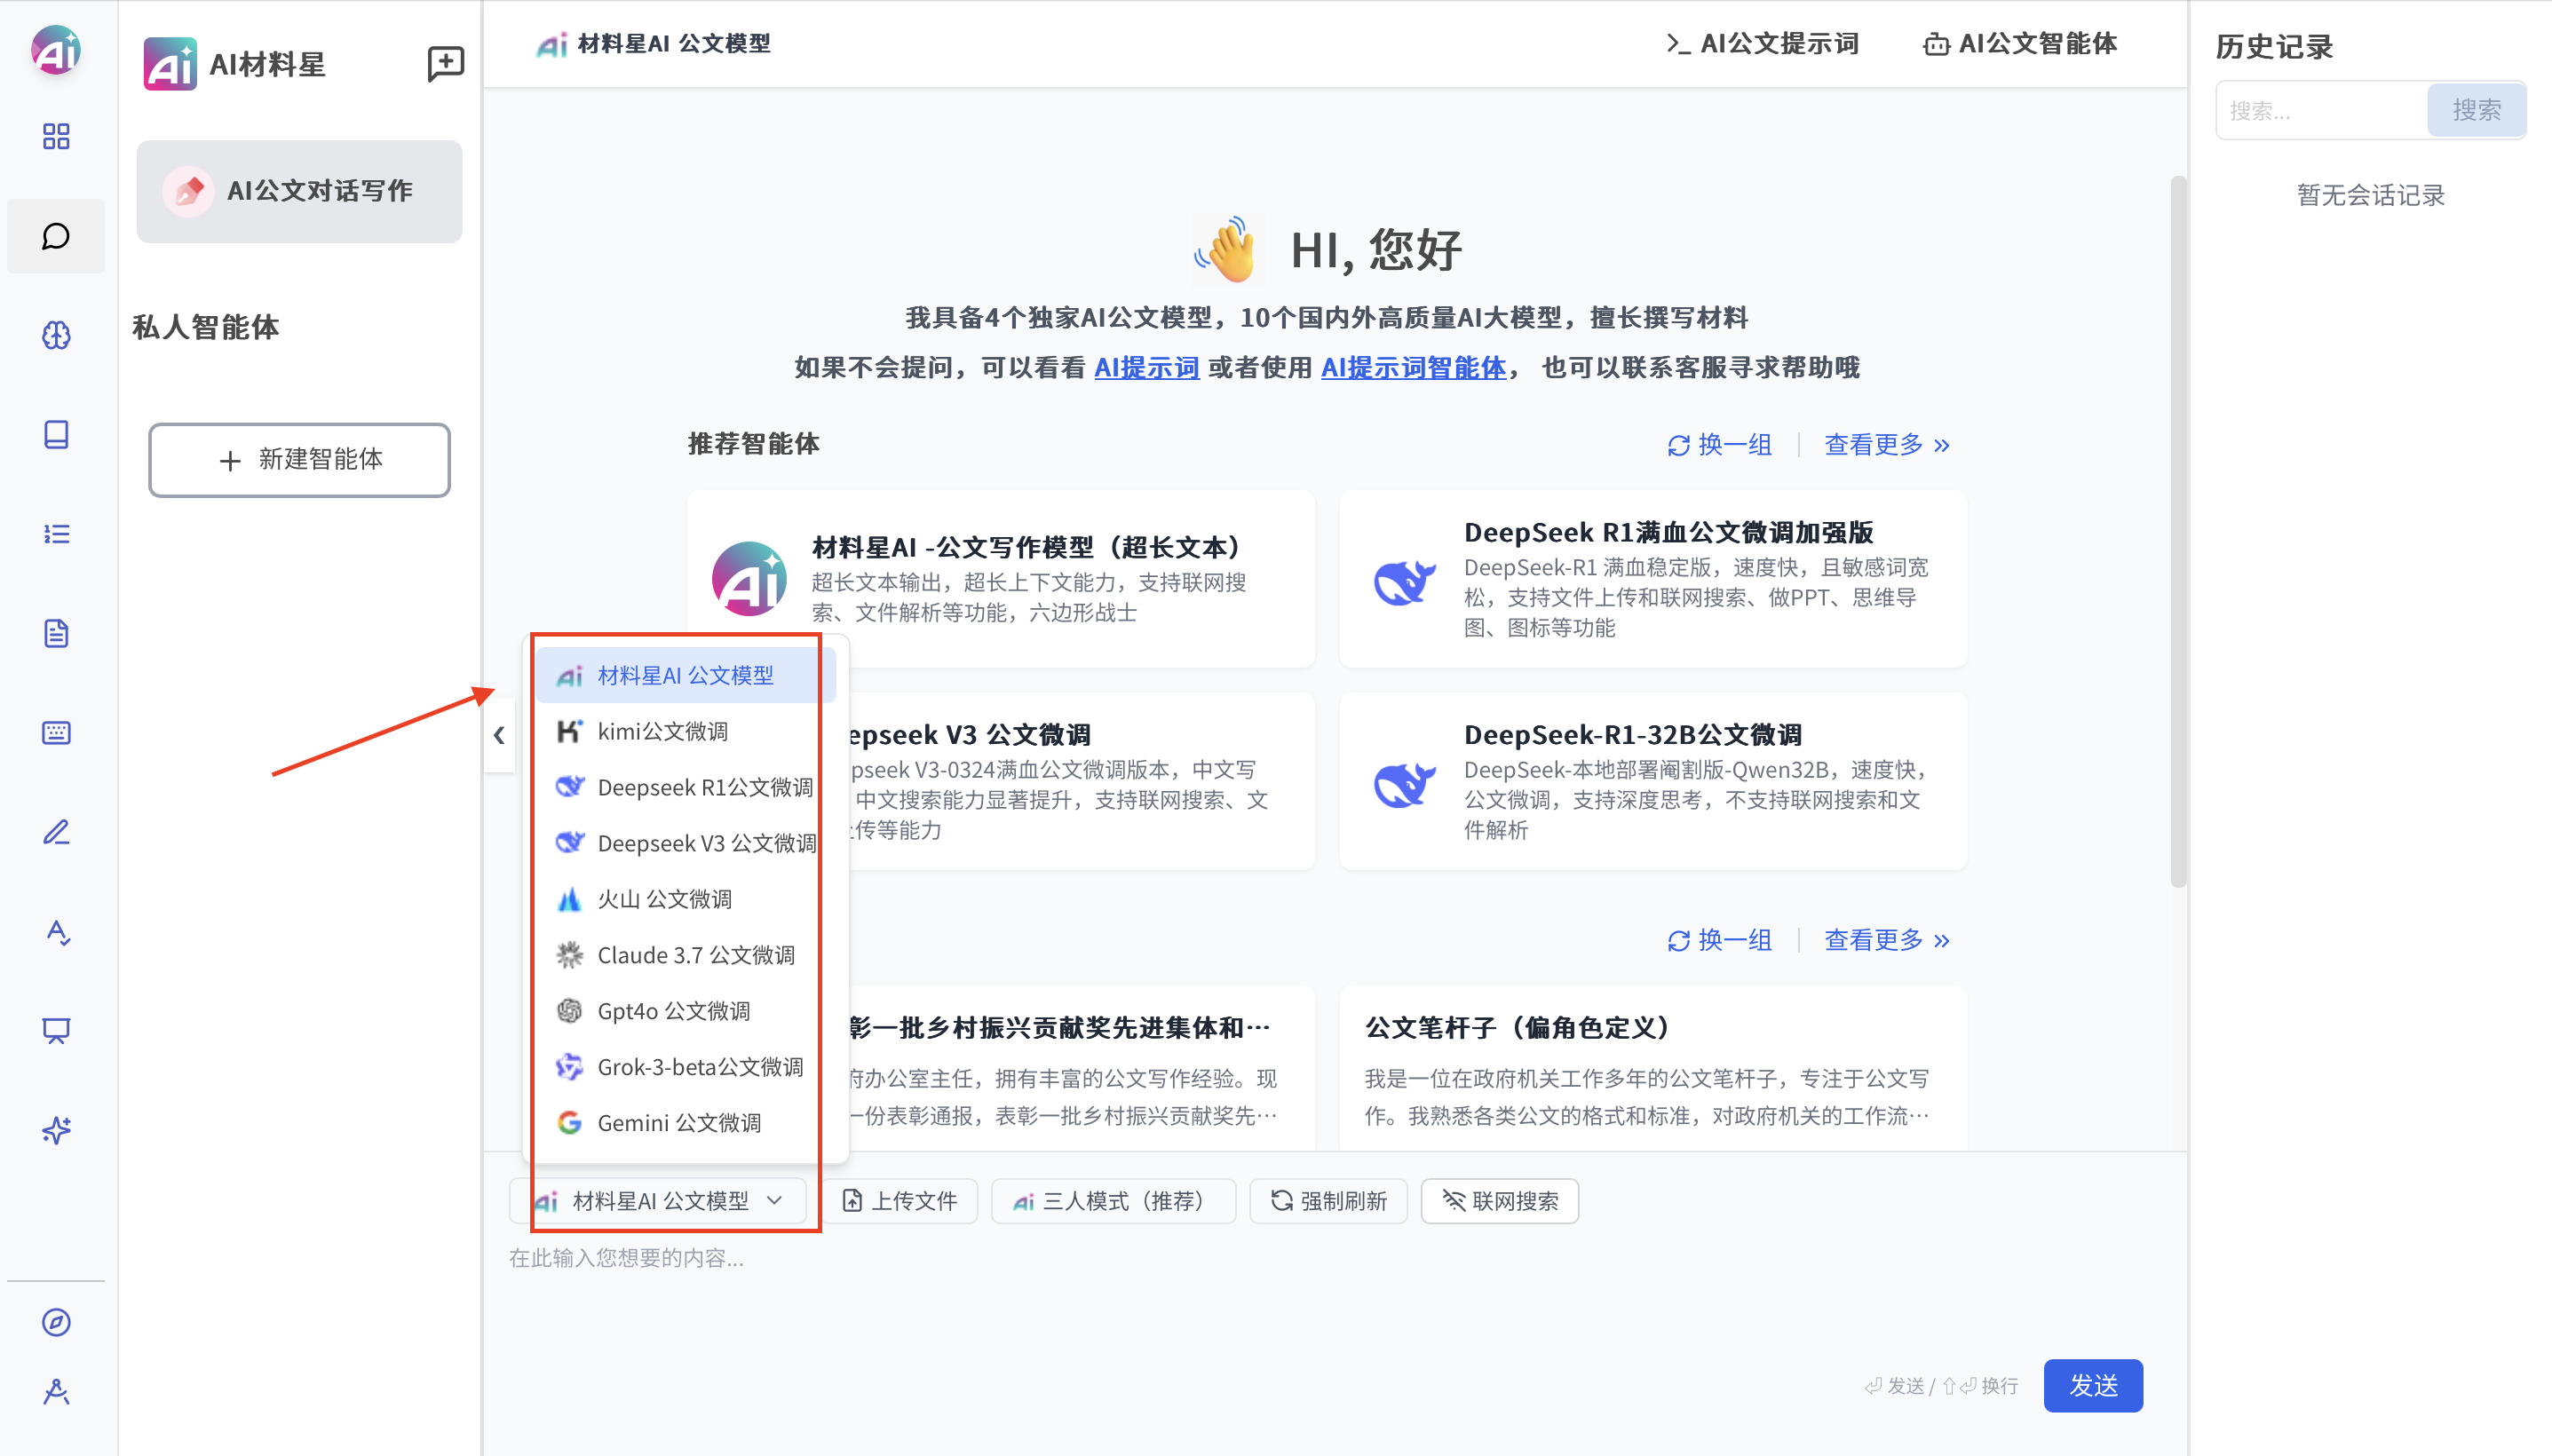Toggle the 强制刷新 option
Image resolution: width=2552 pixels, height=1456 pixels.
tap(1328, 1201)
